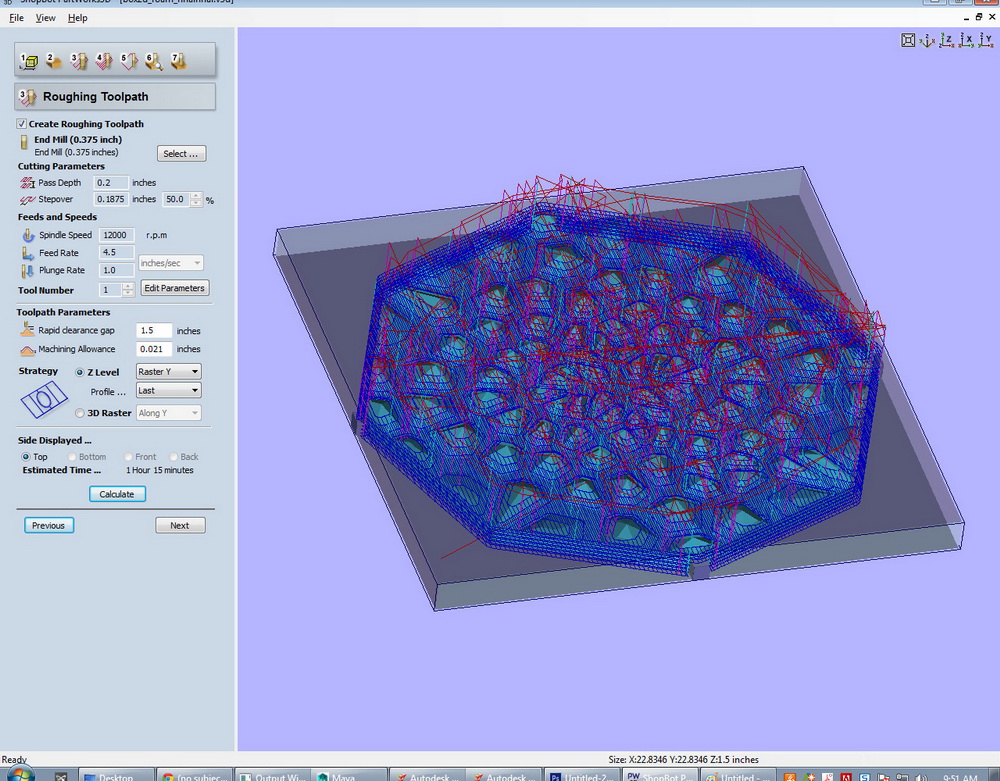Open the File menu

click(16, 18)
